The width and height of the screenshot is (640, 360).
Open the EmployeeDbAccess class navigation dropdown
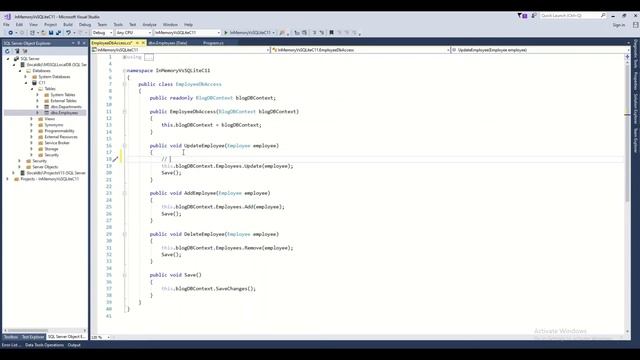[x=361, y=50]
